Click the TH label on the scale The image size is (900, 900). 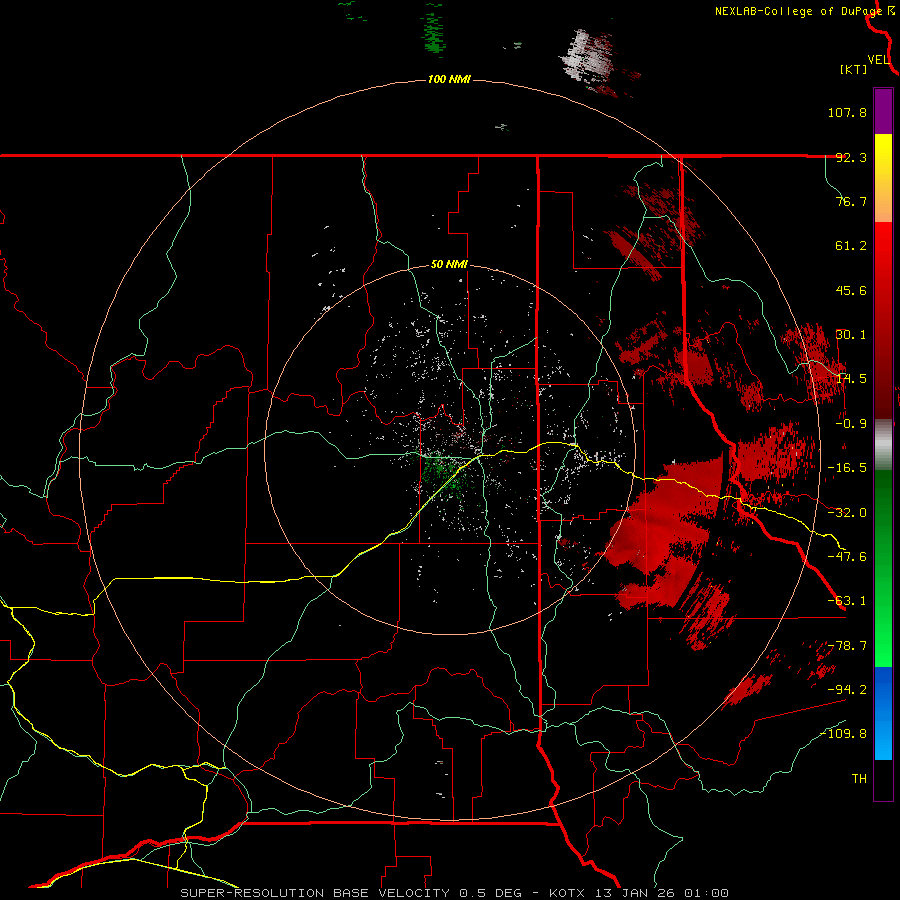(x=859, y=778)
